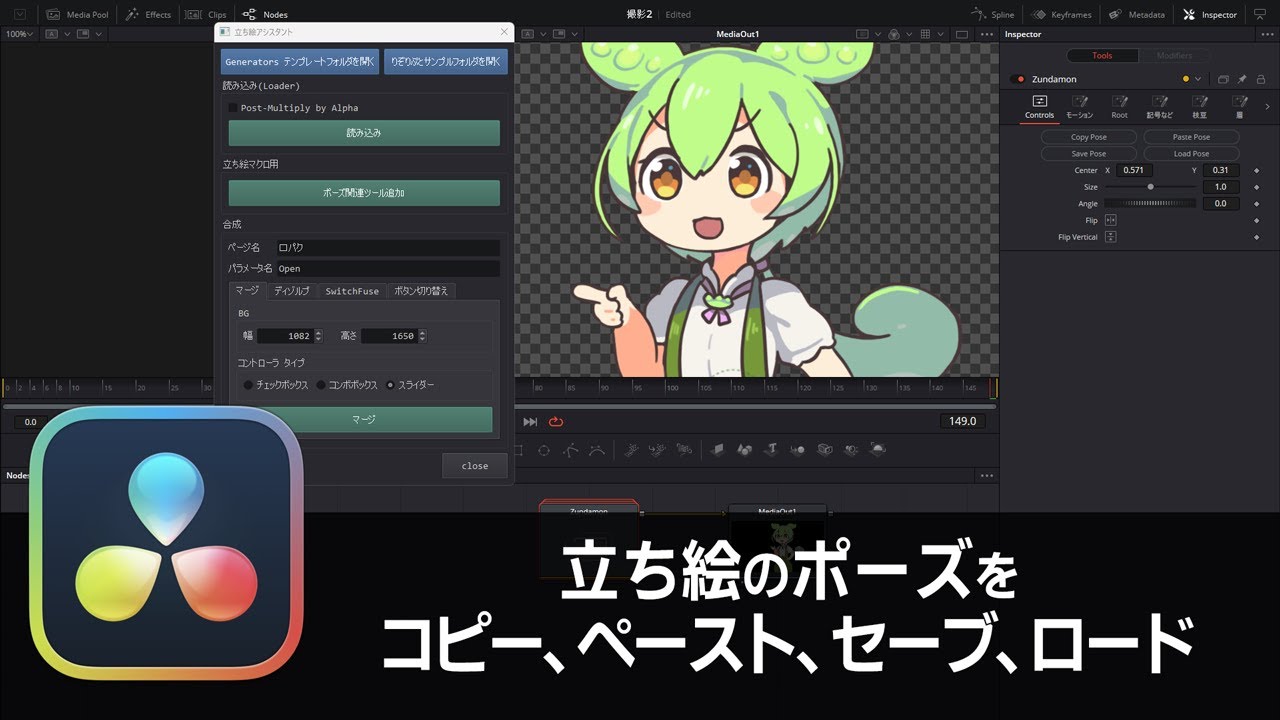Add a Shape 3D node
This screenshot has width=1280, height=720.
(744, 450)
